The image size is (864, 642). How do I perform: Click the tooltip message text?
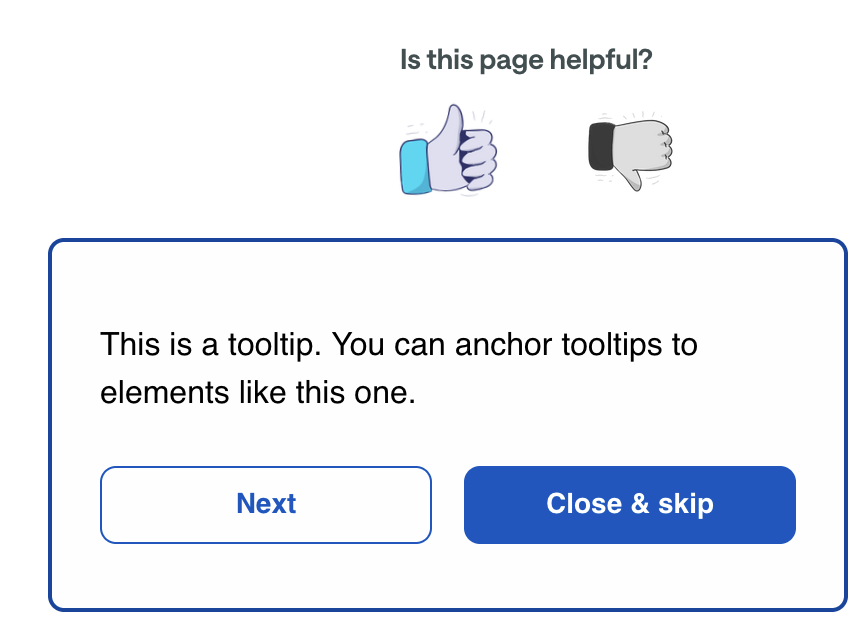click(x=399, y=368)
